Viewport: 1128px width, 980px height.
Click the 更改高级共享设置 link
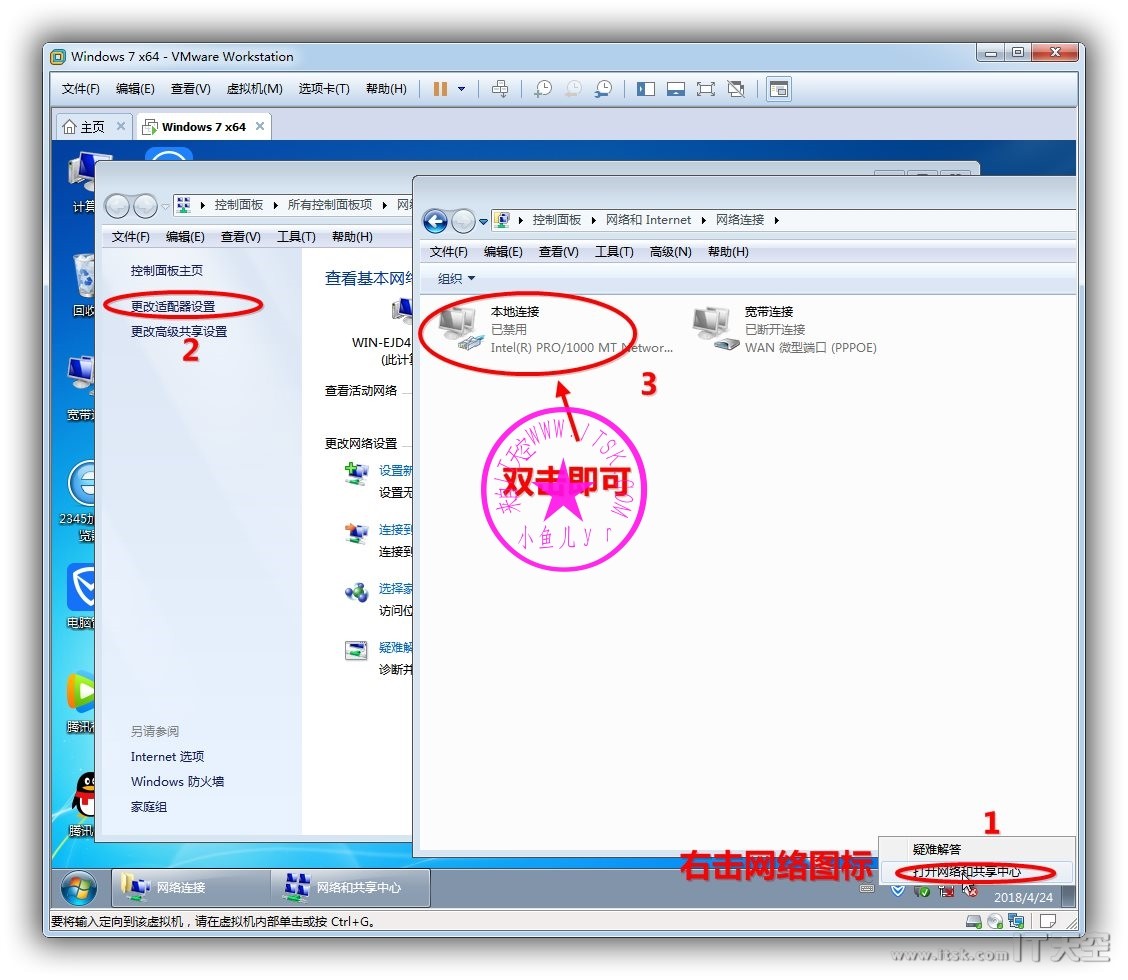[x=179, y=332]
